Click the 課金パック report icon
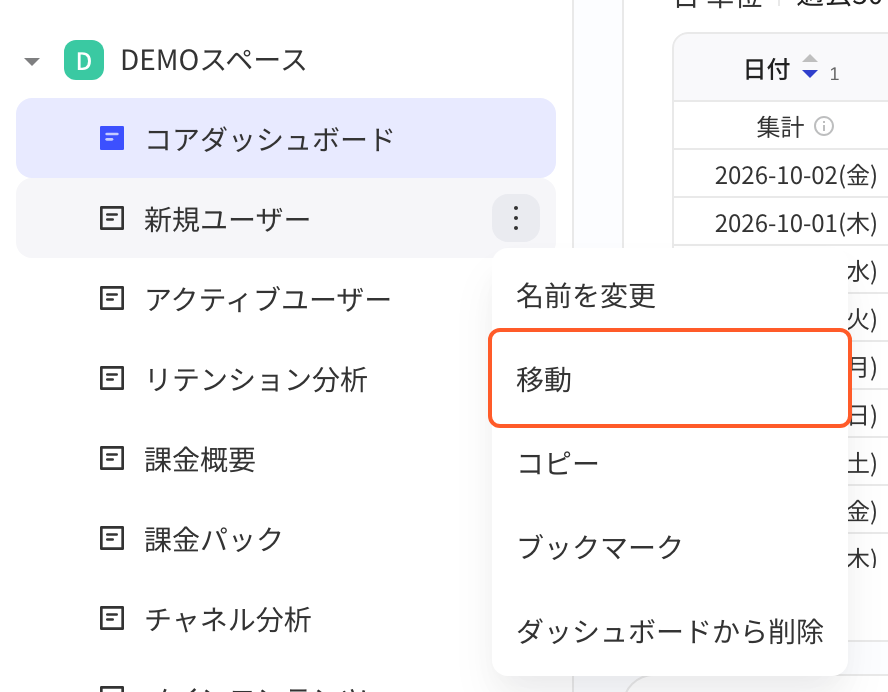Viewport: 888px width, 692px height. (x=112, y=538)
